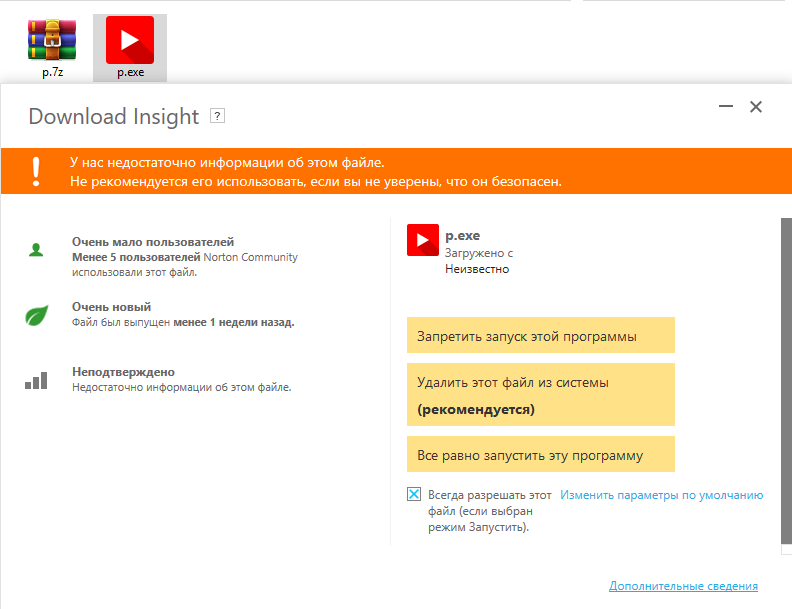Click the green user icon for few users
The image size is (792, 609).
(x=36, y=249)
